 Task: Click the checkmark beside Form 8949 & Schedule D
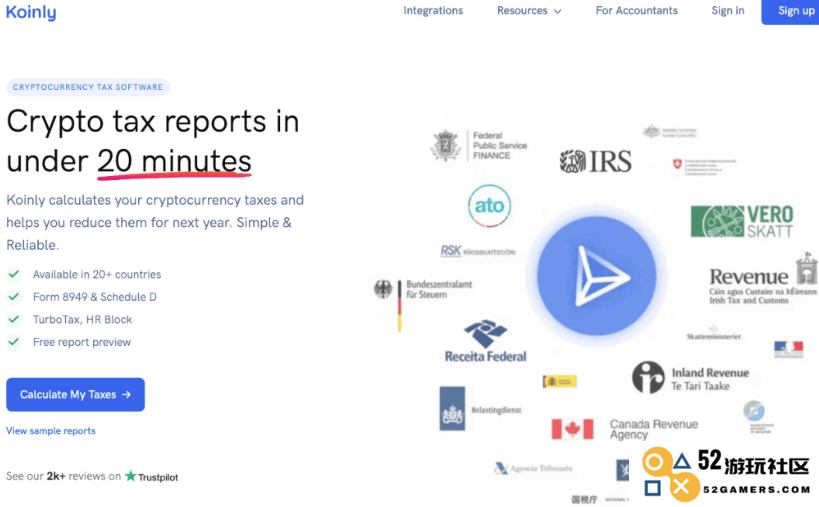pyautogui.click(x=14, y=297)
